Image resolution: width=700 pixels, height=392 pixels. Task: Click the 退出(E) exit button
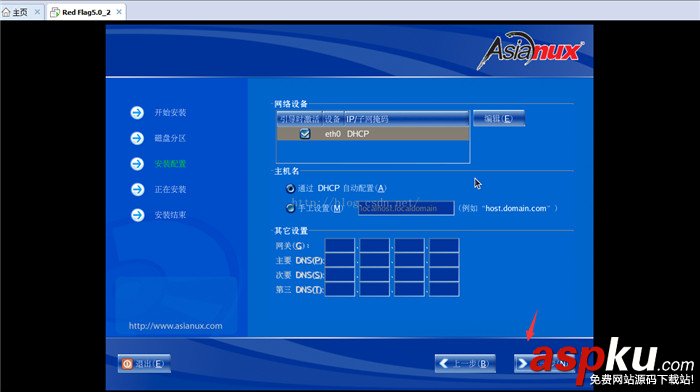(x=144, y=363)
